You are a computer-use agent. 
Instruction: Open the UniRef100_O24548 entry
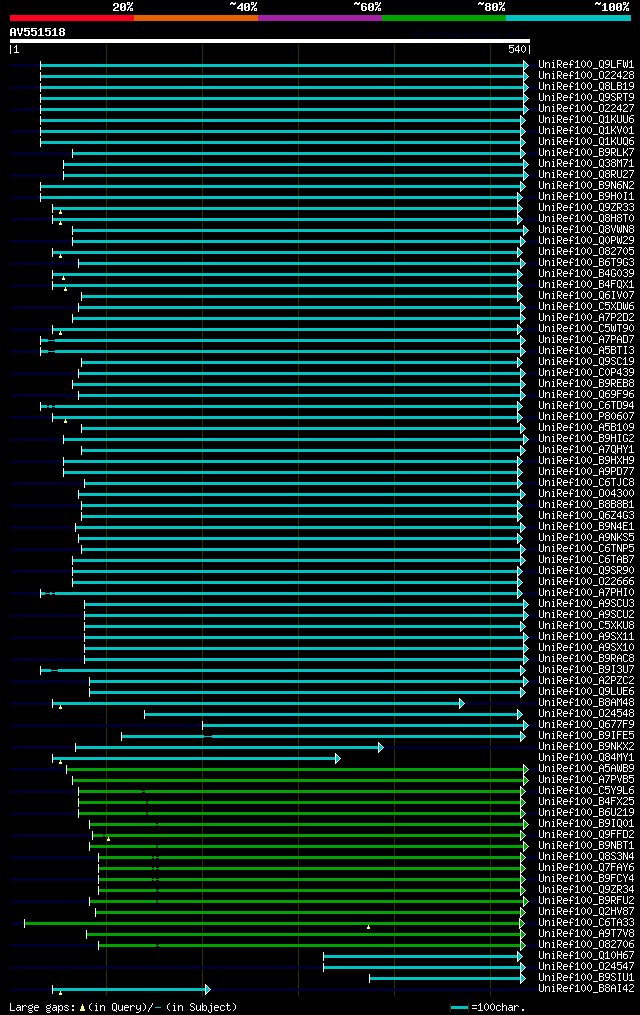point(586,714)
